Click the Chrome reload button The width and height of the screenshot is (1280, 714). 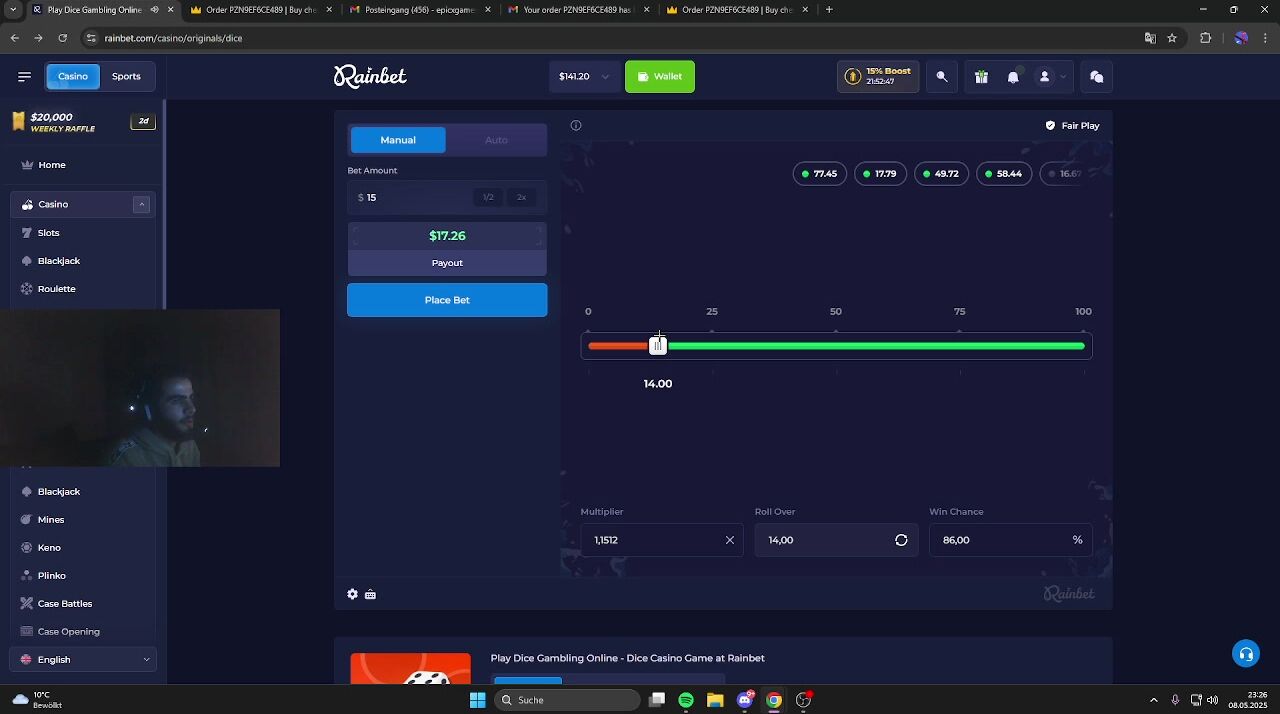tap(62, 38)
